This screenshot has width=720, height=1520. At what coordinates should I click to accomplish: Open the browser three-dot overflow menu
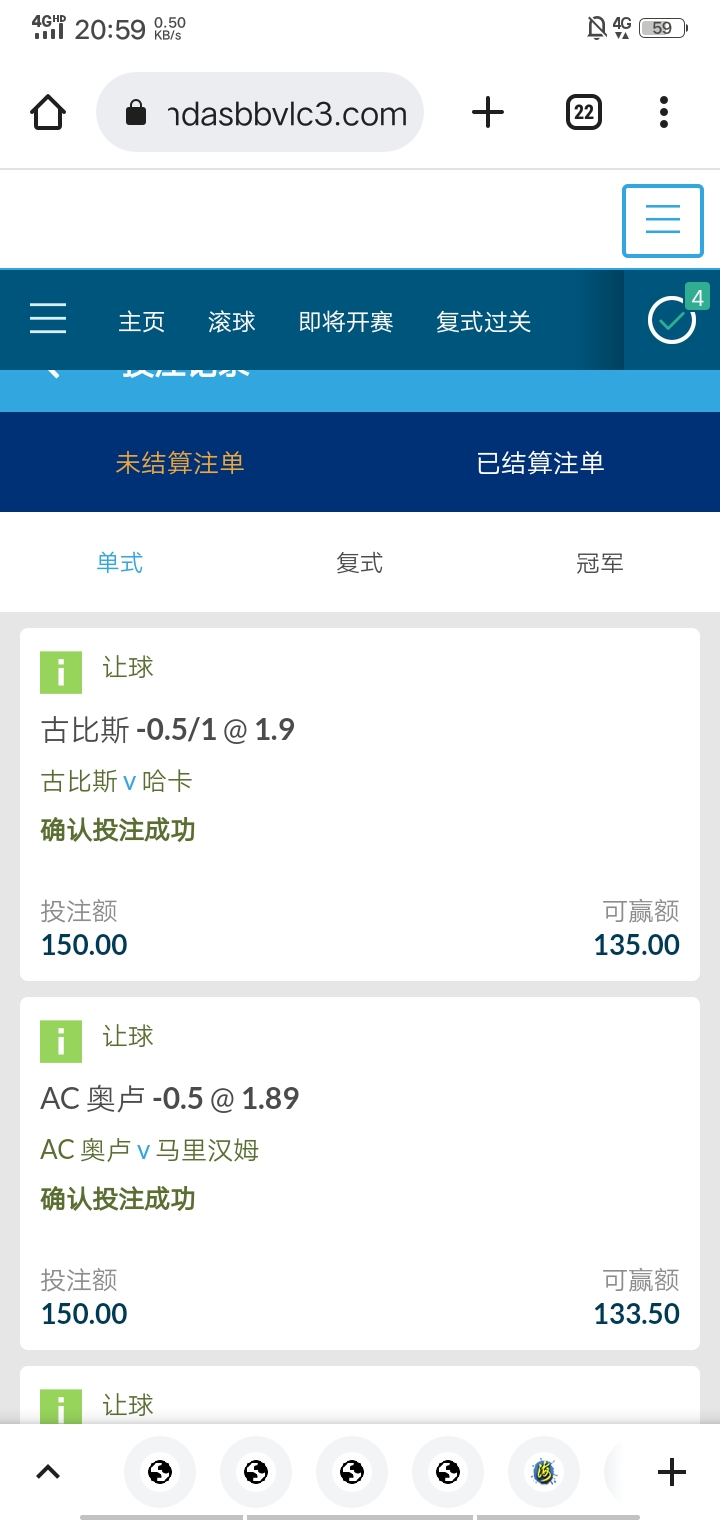pos(664,112)
